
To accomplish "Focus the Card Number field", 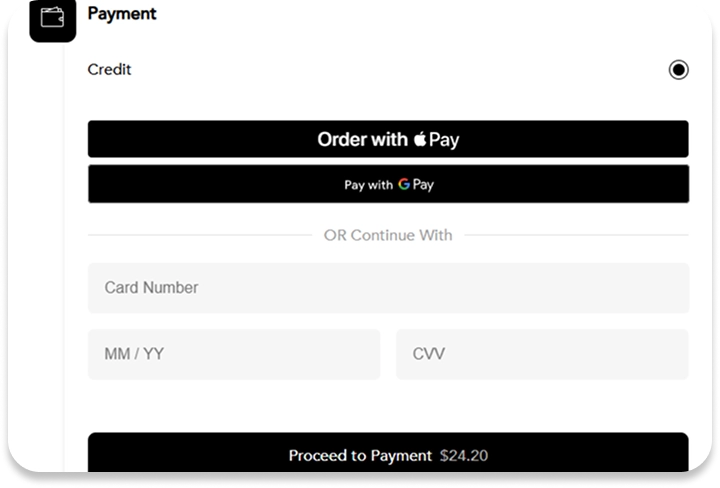I will (388, 288).
